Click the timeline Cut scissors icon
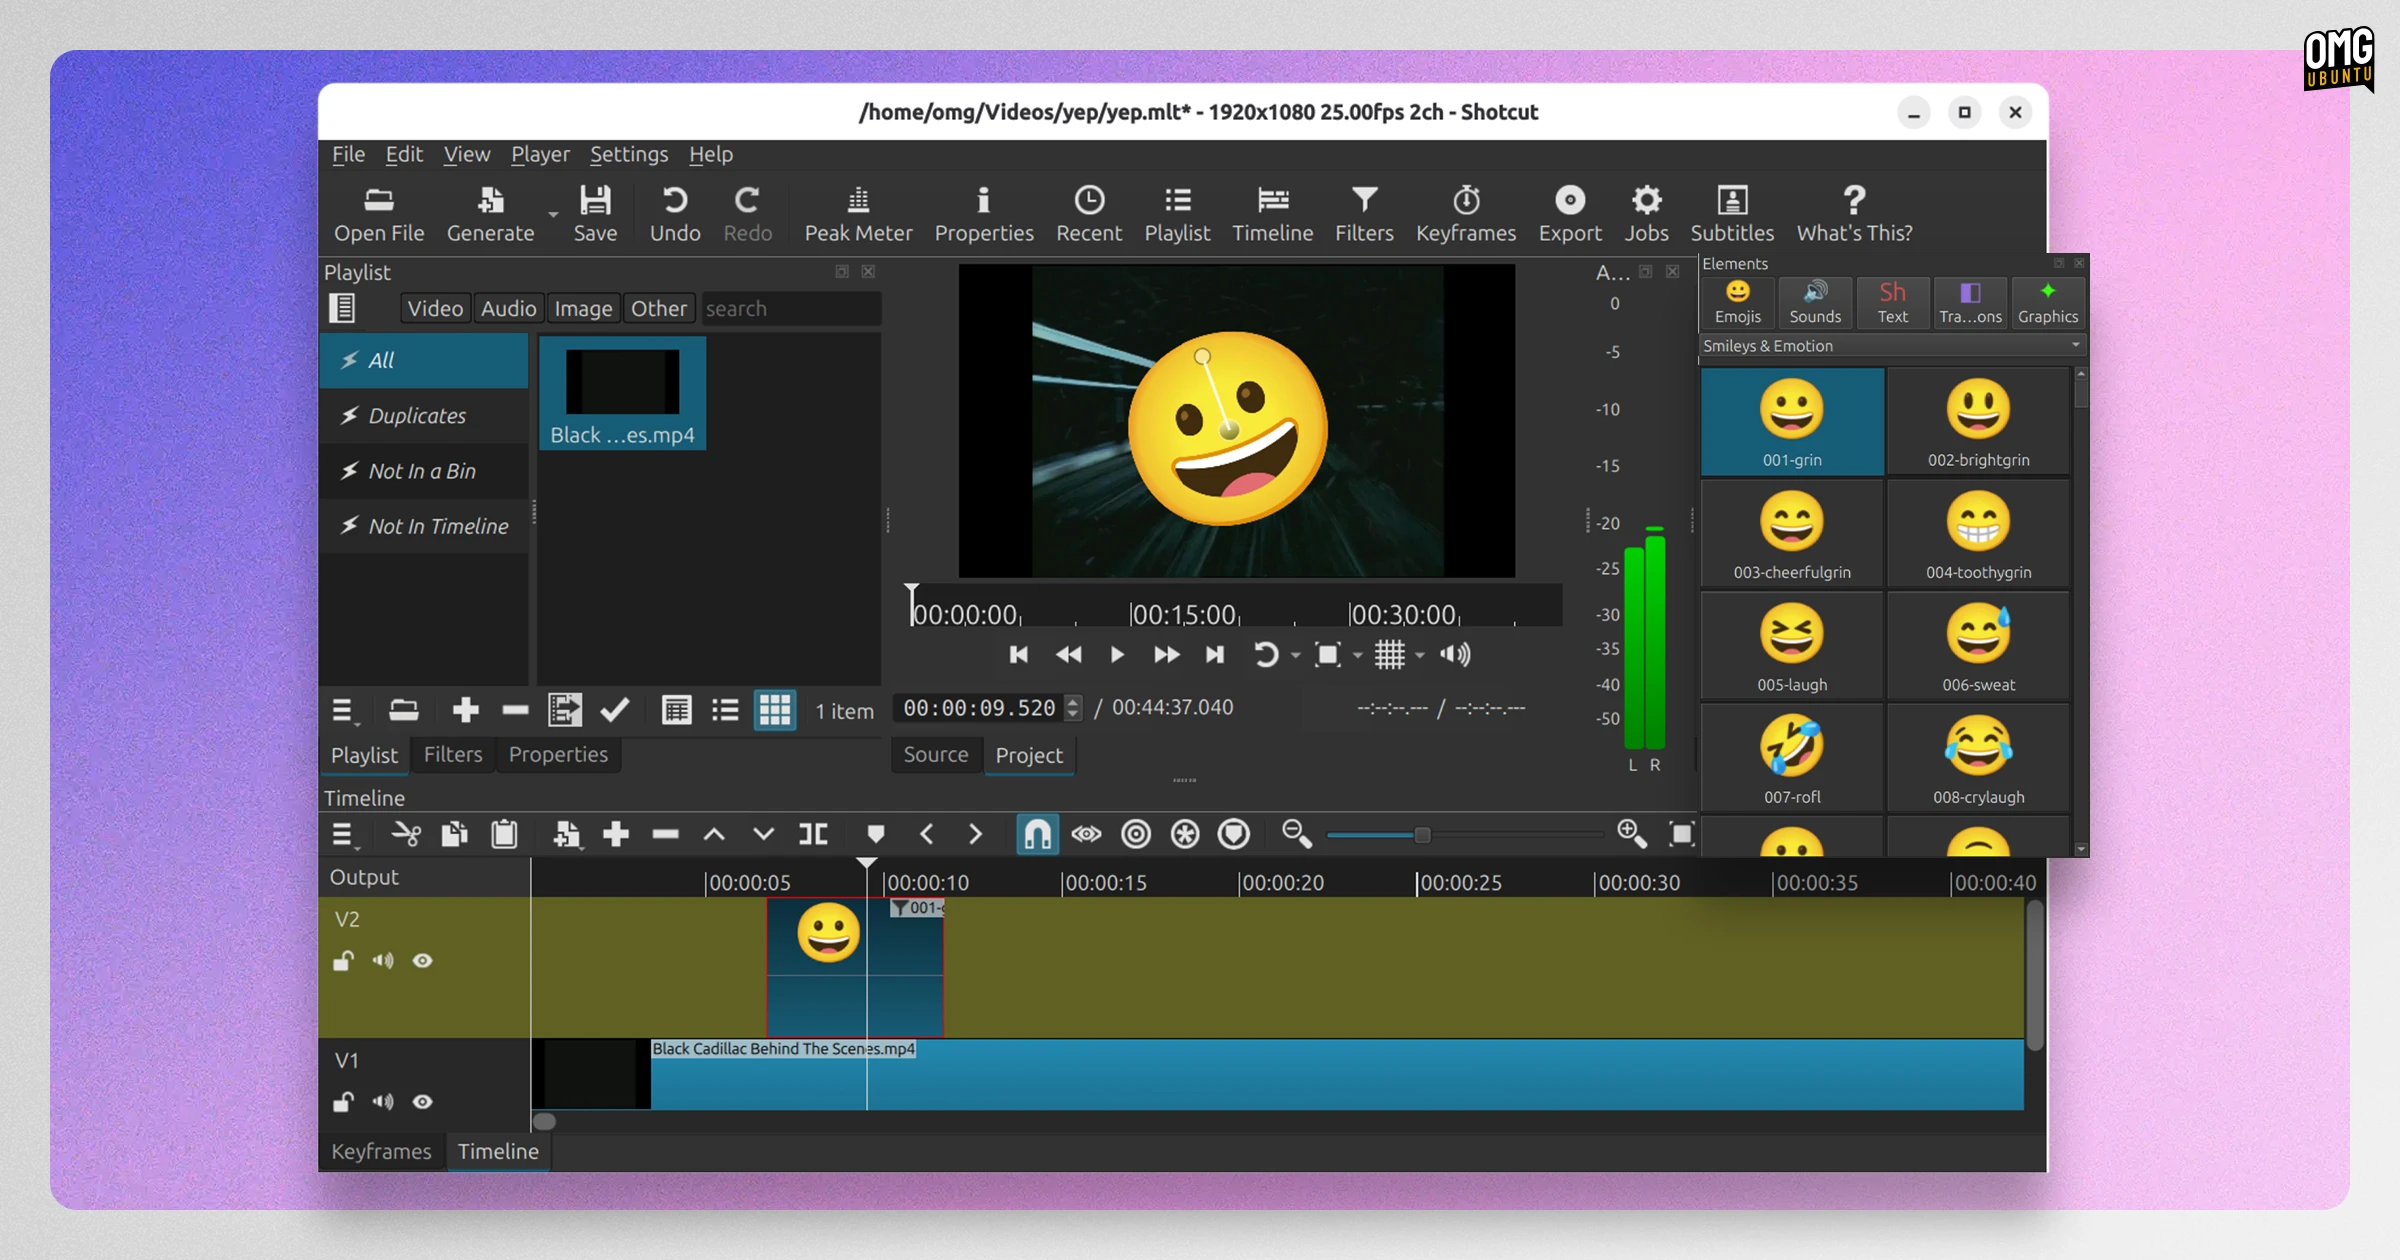The width and height of the screenshot is (2400, 1260). 406,834
